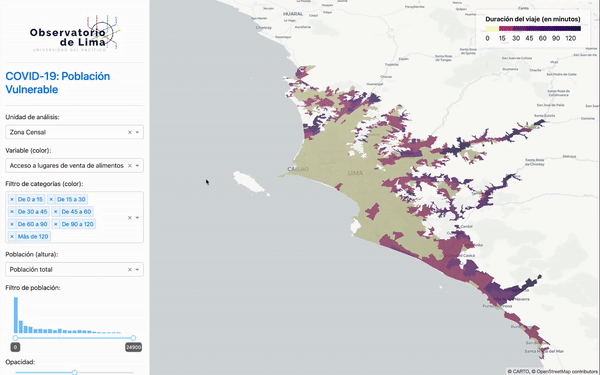The image size is (600, 375).
Task: Click the pale yellow legend swatch
Action: point(492,29)
